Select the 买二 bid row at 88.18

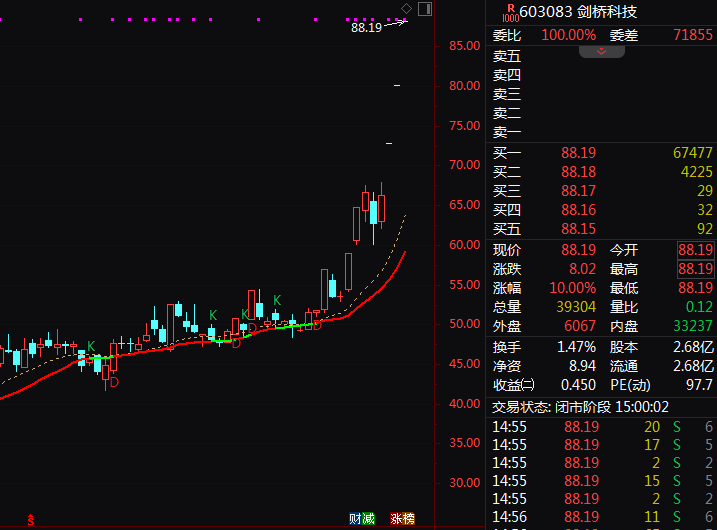pyautogui.click(x=578, y=172)
